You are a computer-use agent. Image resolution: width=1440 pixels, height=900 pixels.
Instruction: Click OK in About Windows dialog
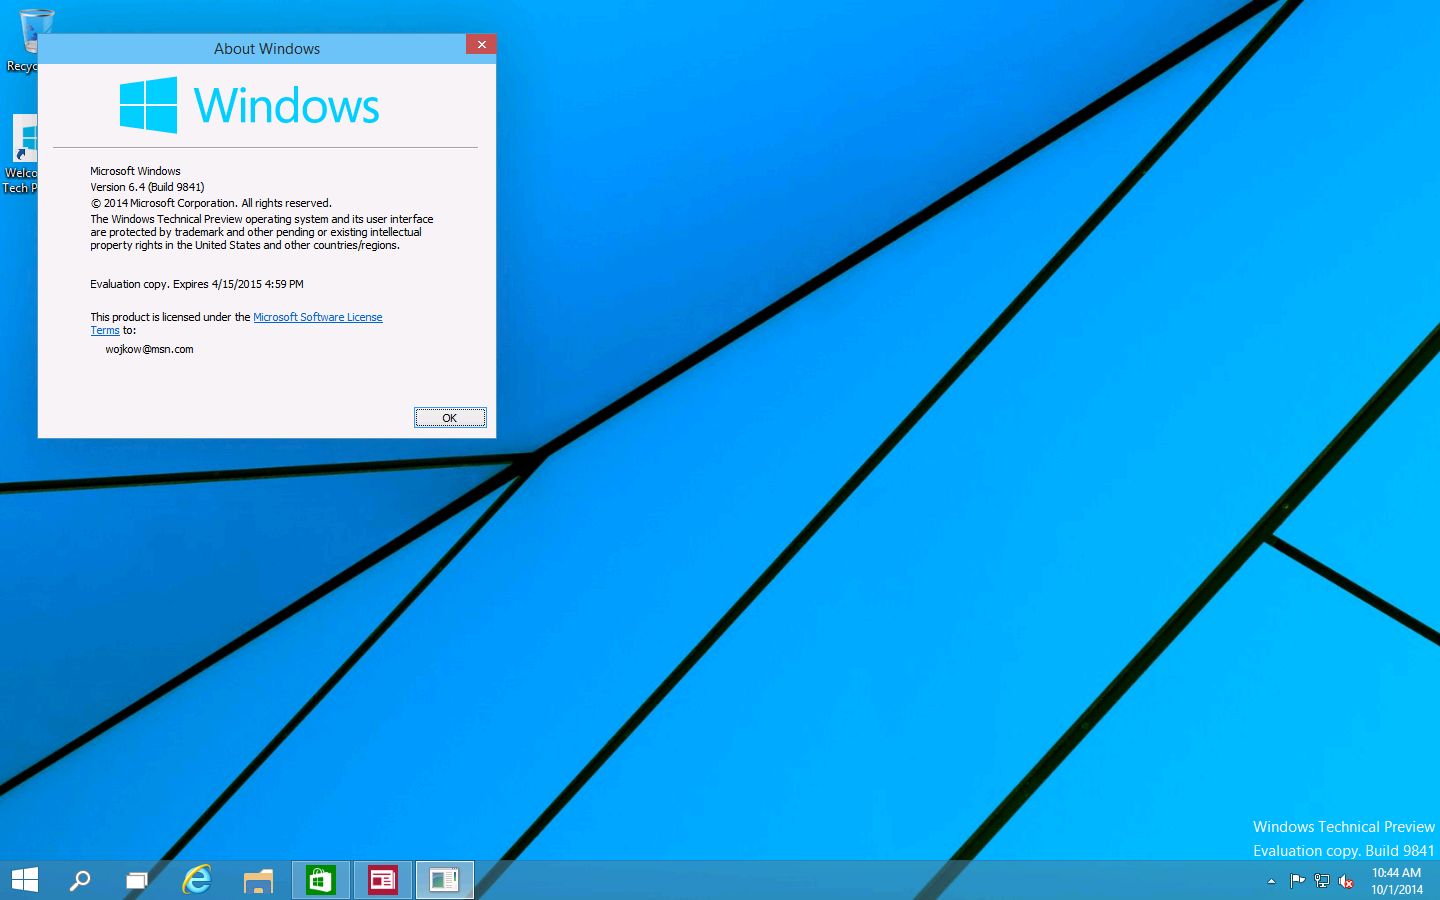[x=450, y=418]
